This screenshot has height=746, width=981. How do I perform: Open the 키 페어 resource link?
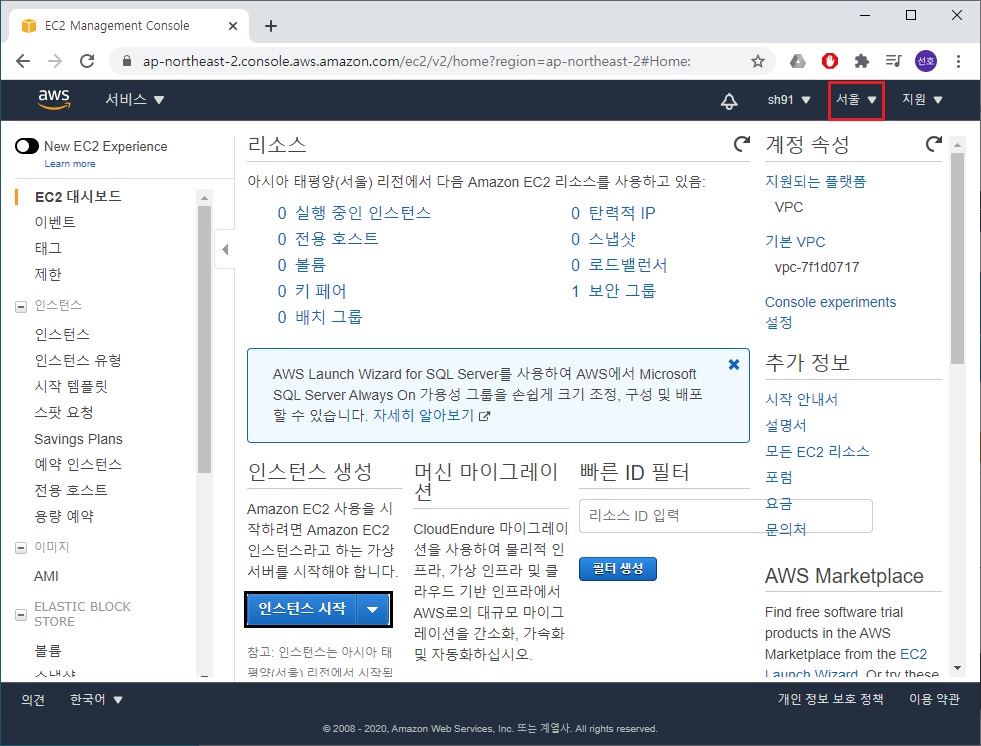[320, 291]
